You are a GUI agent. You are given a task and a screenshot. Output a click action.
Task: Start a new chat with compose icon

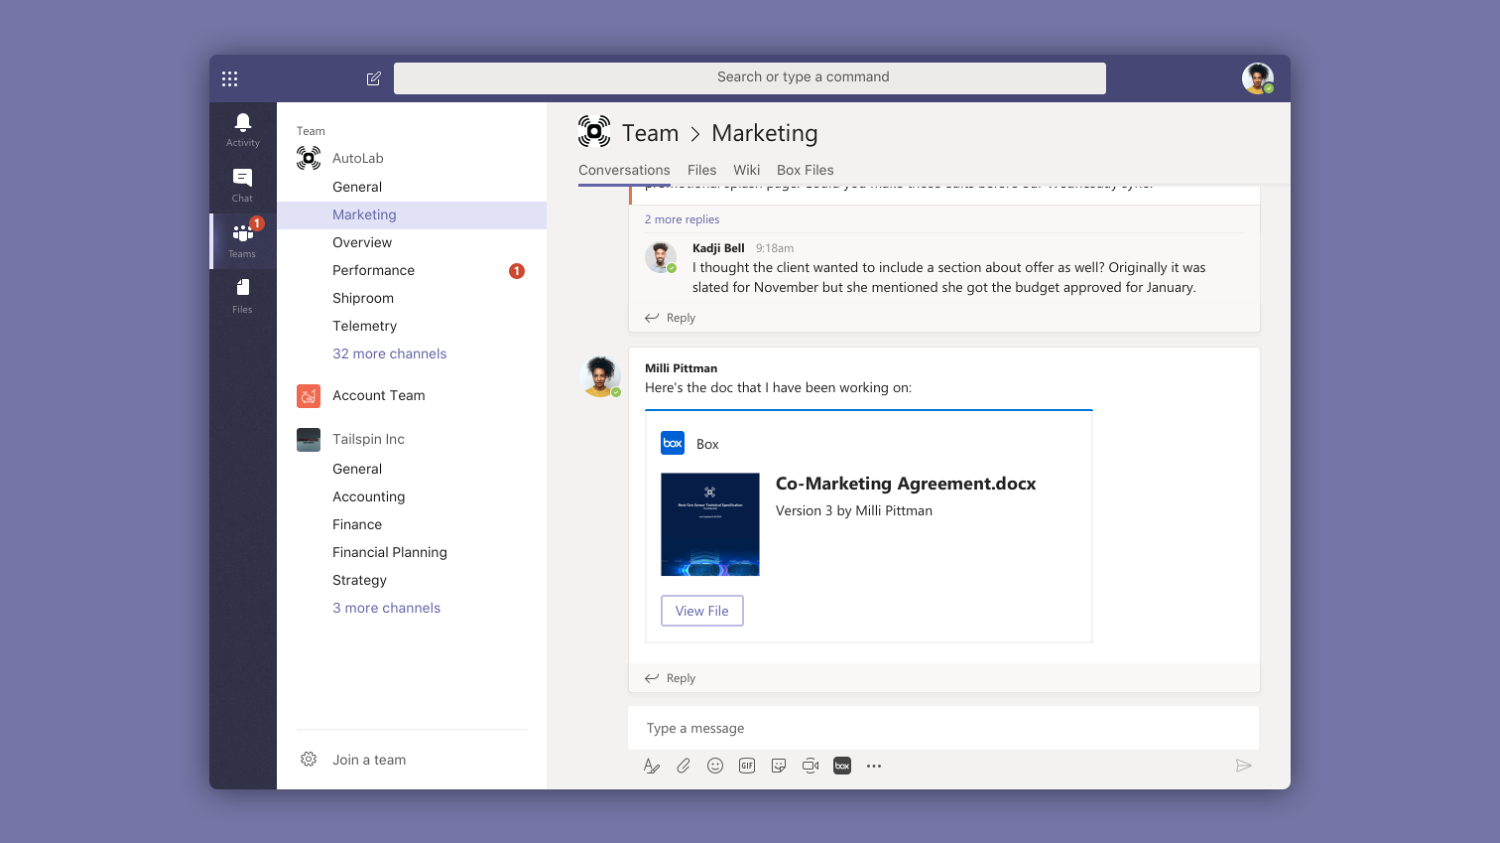click(x=373, y=79)
